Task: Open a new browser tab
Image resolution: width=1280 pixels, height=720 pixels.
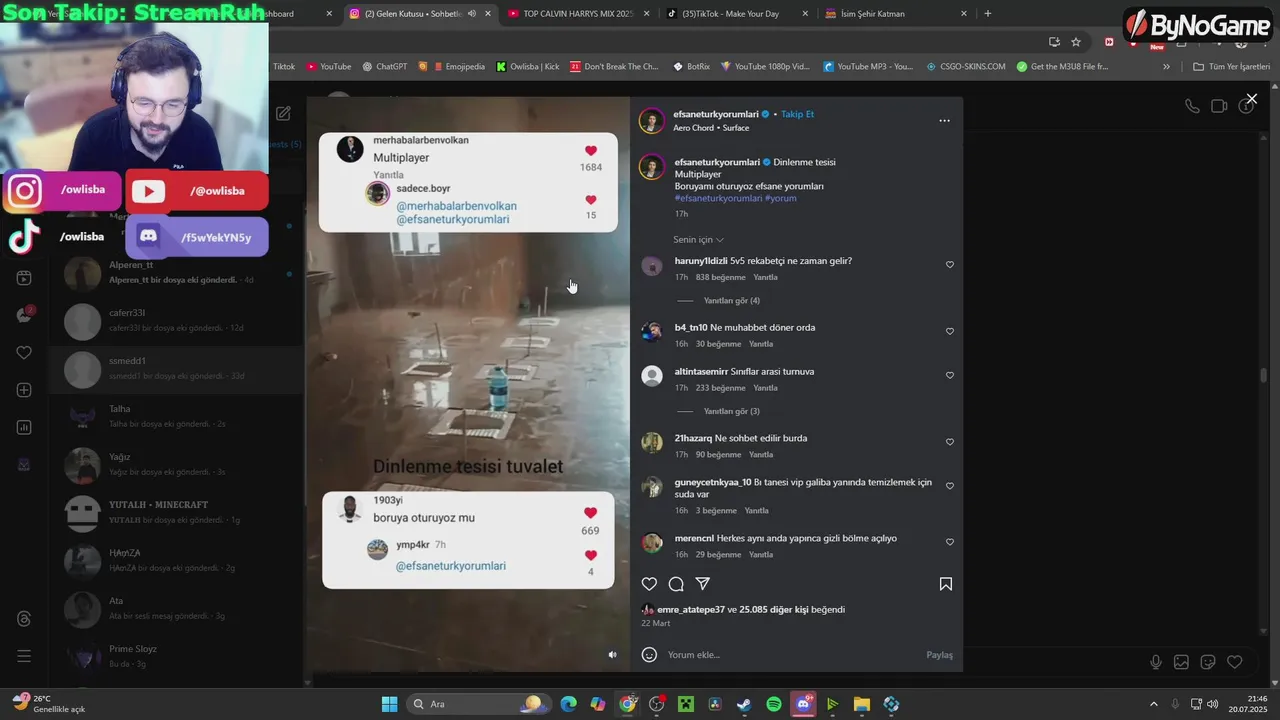Action: (x=988, y=14)
